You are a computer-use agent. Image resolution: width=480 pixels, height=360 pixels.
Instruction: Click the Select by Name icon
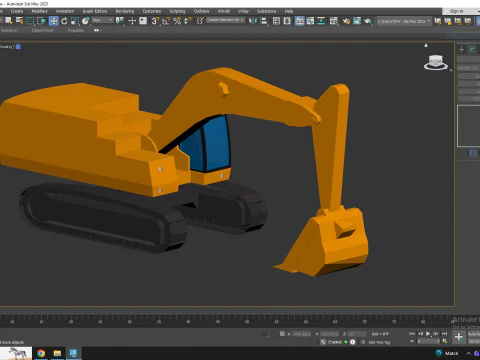pos(19,21)
